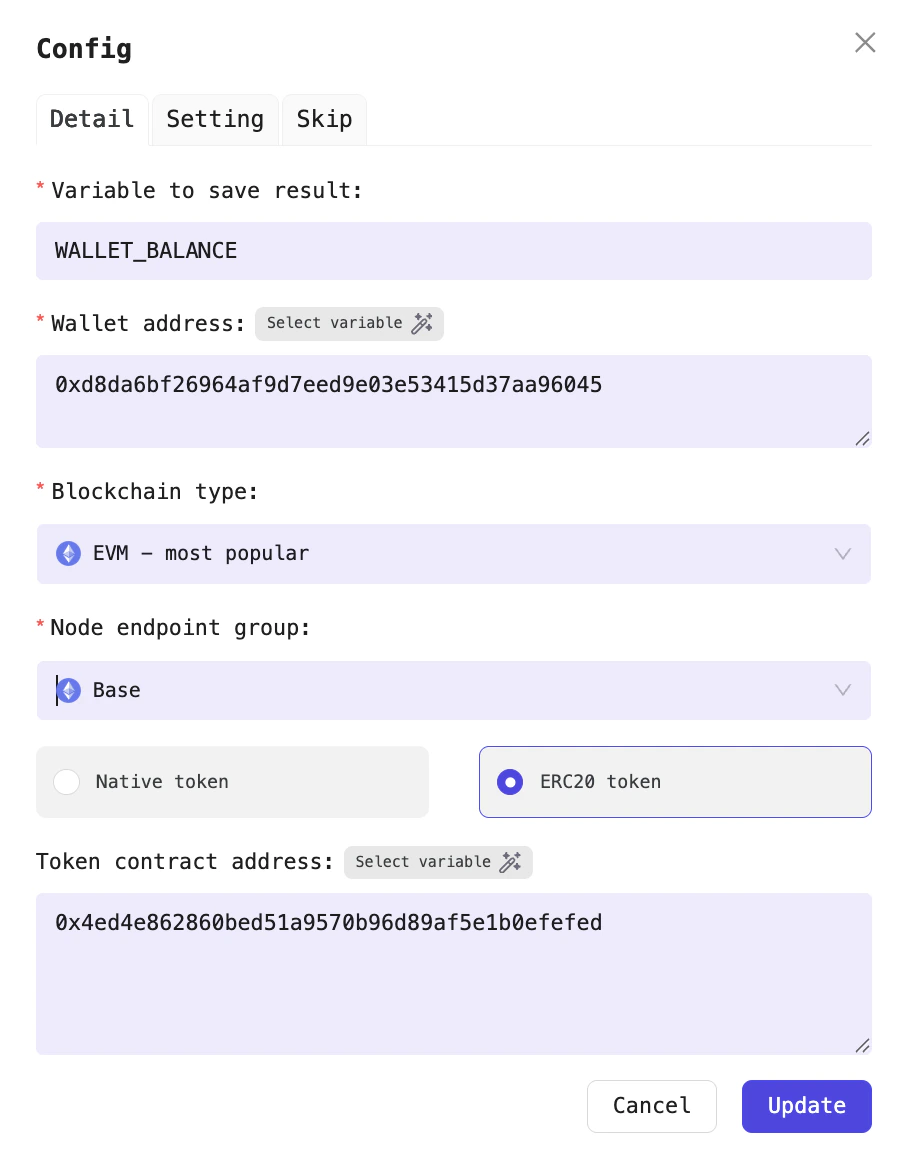Viewport: 904px width, 1160px height.
Task: Click the resize grip of the wallet address box
Action: pyautogui.click(x=862, y=438)
